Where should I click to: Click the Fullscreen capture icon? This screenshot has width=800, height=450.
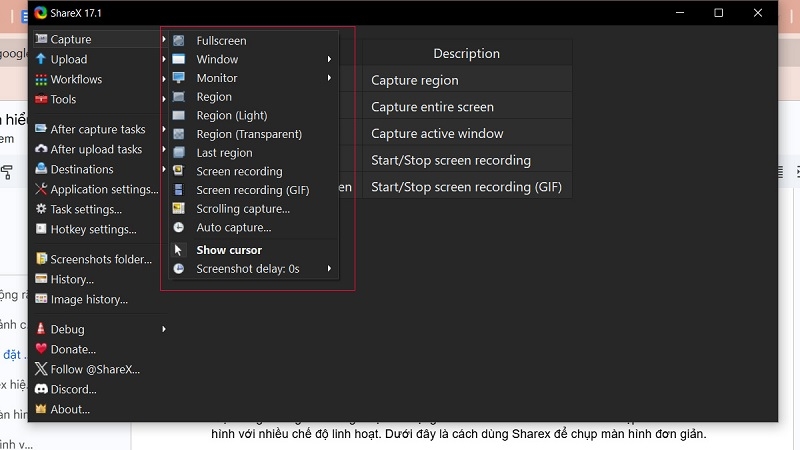(179, 41)
